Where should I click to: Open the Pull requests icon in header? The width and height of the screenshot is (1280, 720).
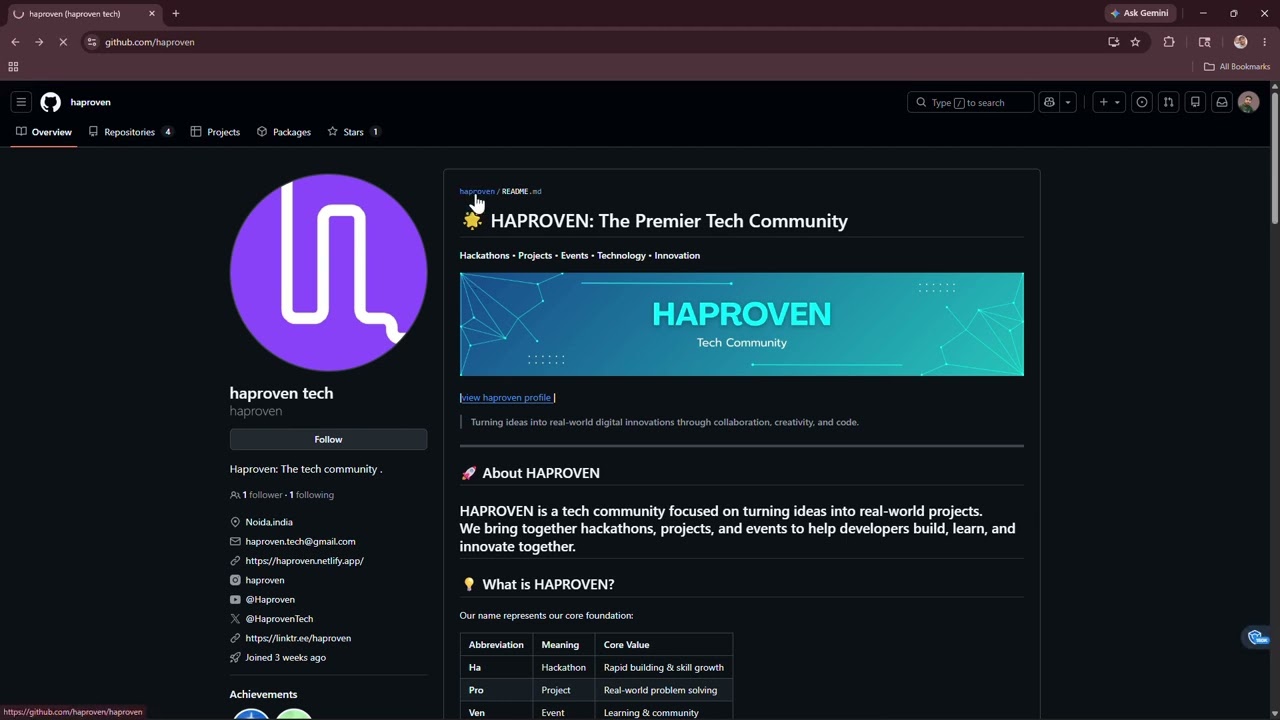pyautogui.click(x=1168, y=102)
